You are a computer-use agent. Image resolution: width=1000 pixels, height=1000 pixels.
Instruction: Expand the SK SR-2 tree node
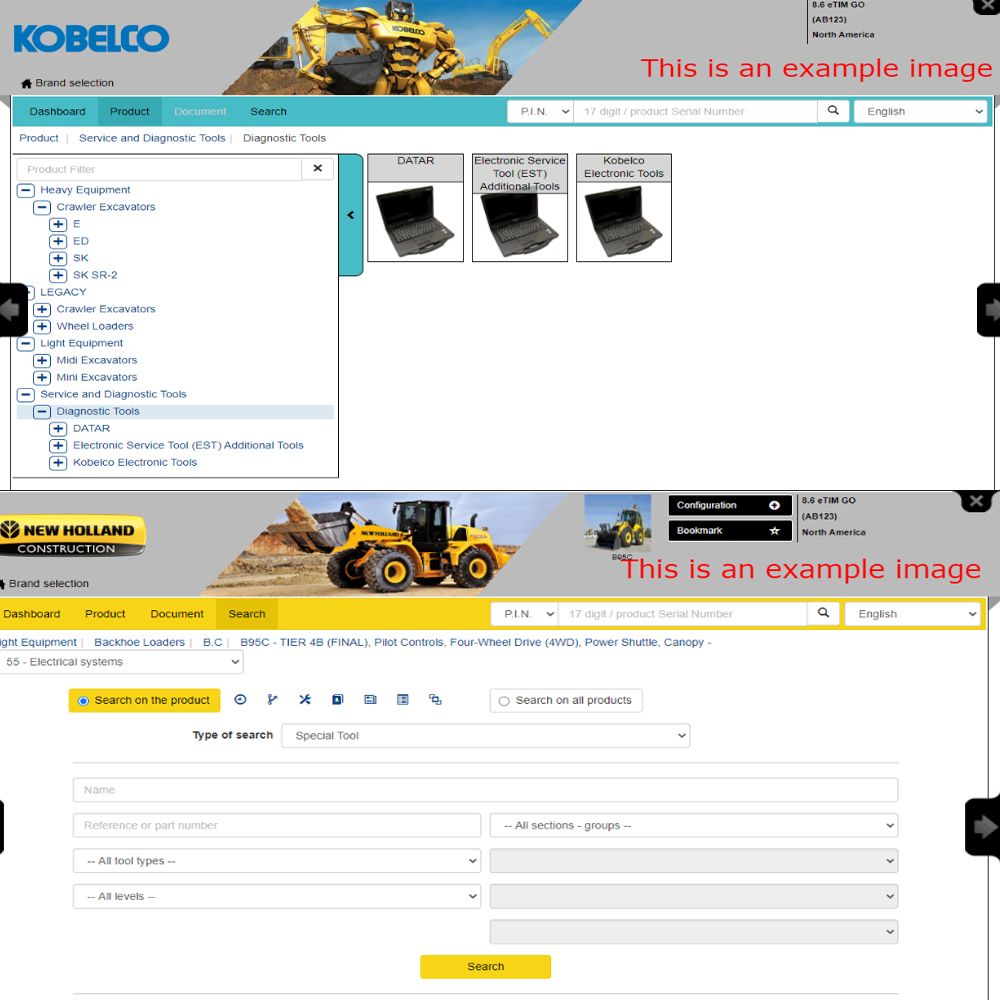[58, 275]
